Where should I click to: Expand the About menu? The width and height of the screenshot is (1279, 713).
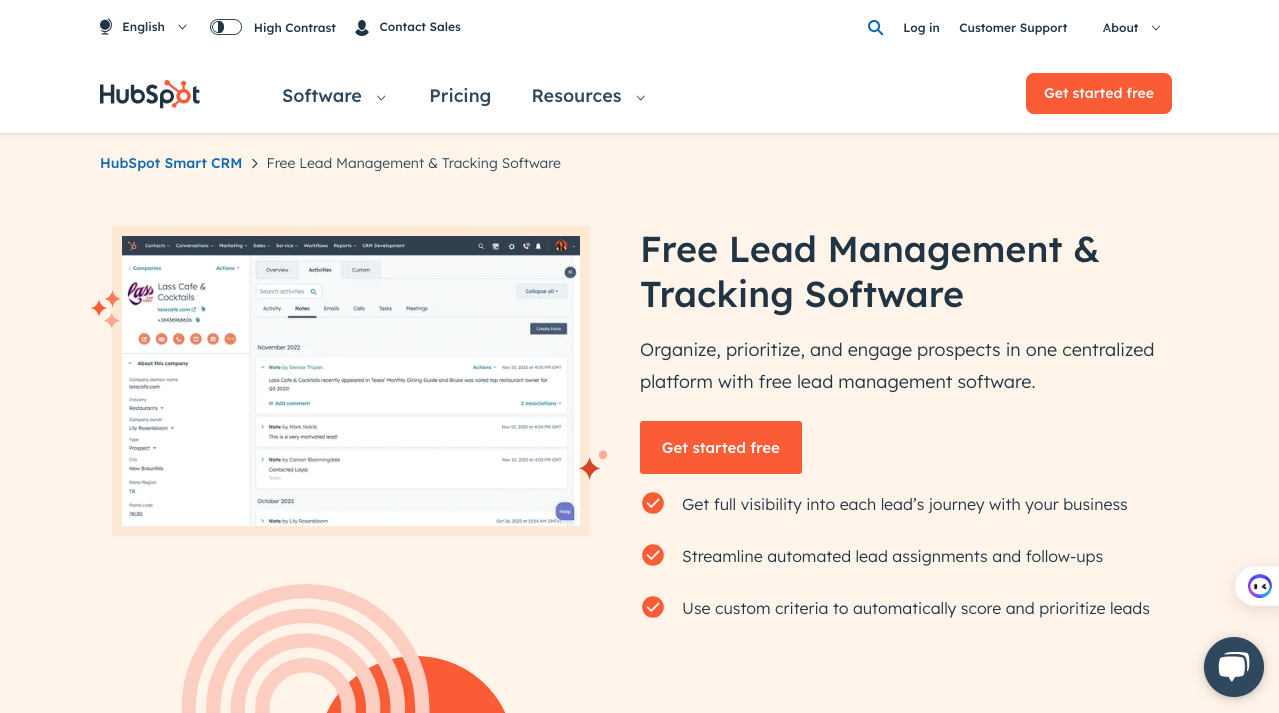pyautogui.click(x=1131, y=28)
